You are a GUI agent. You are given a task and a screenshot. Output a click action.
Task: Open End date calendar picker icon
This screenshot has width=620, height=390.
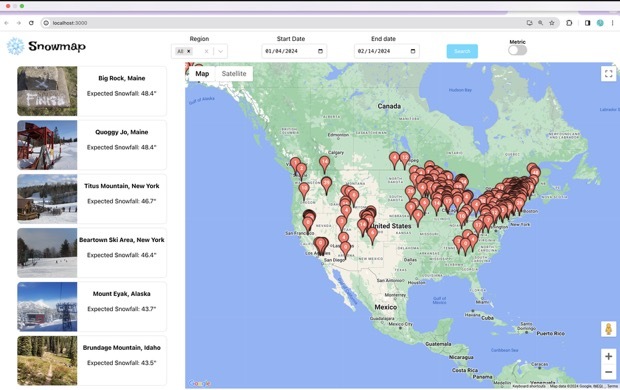click(413, 51)
